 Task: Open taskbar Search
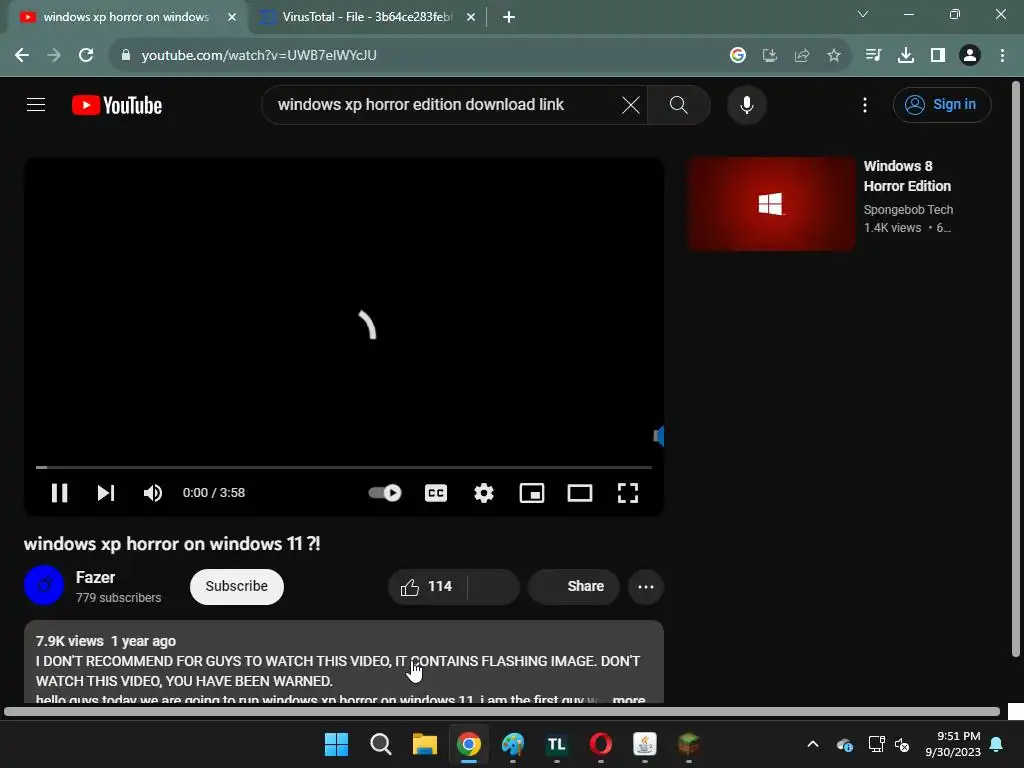(381, 744)
